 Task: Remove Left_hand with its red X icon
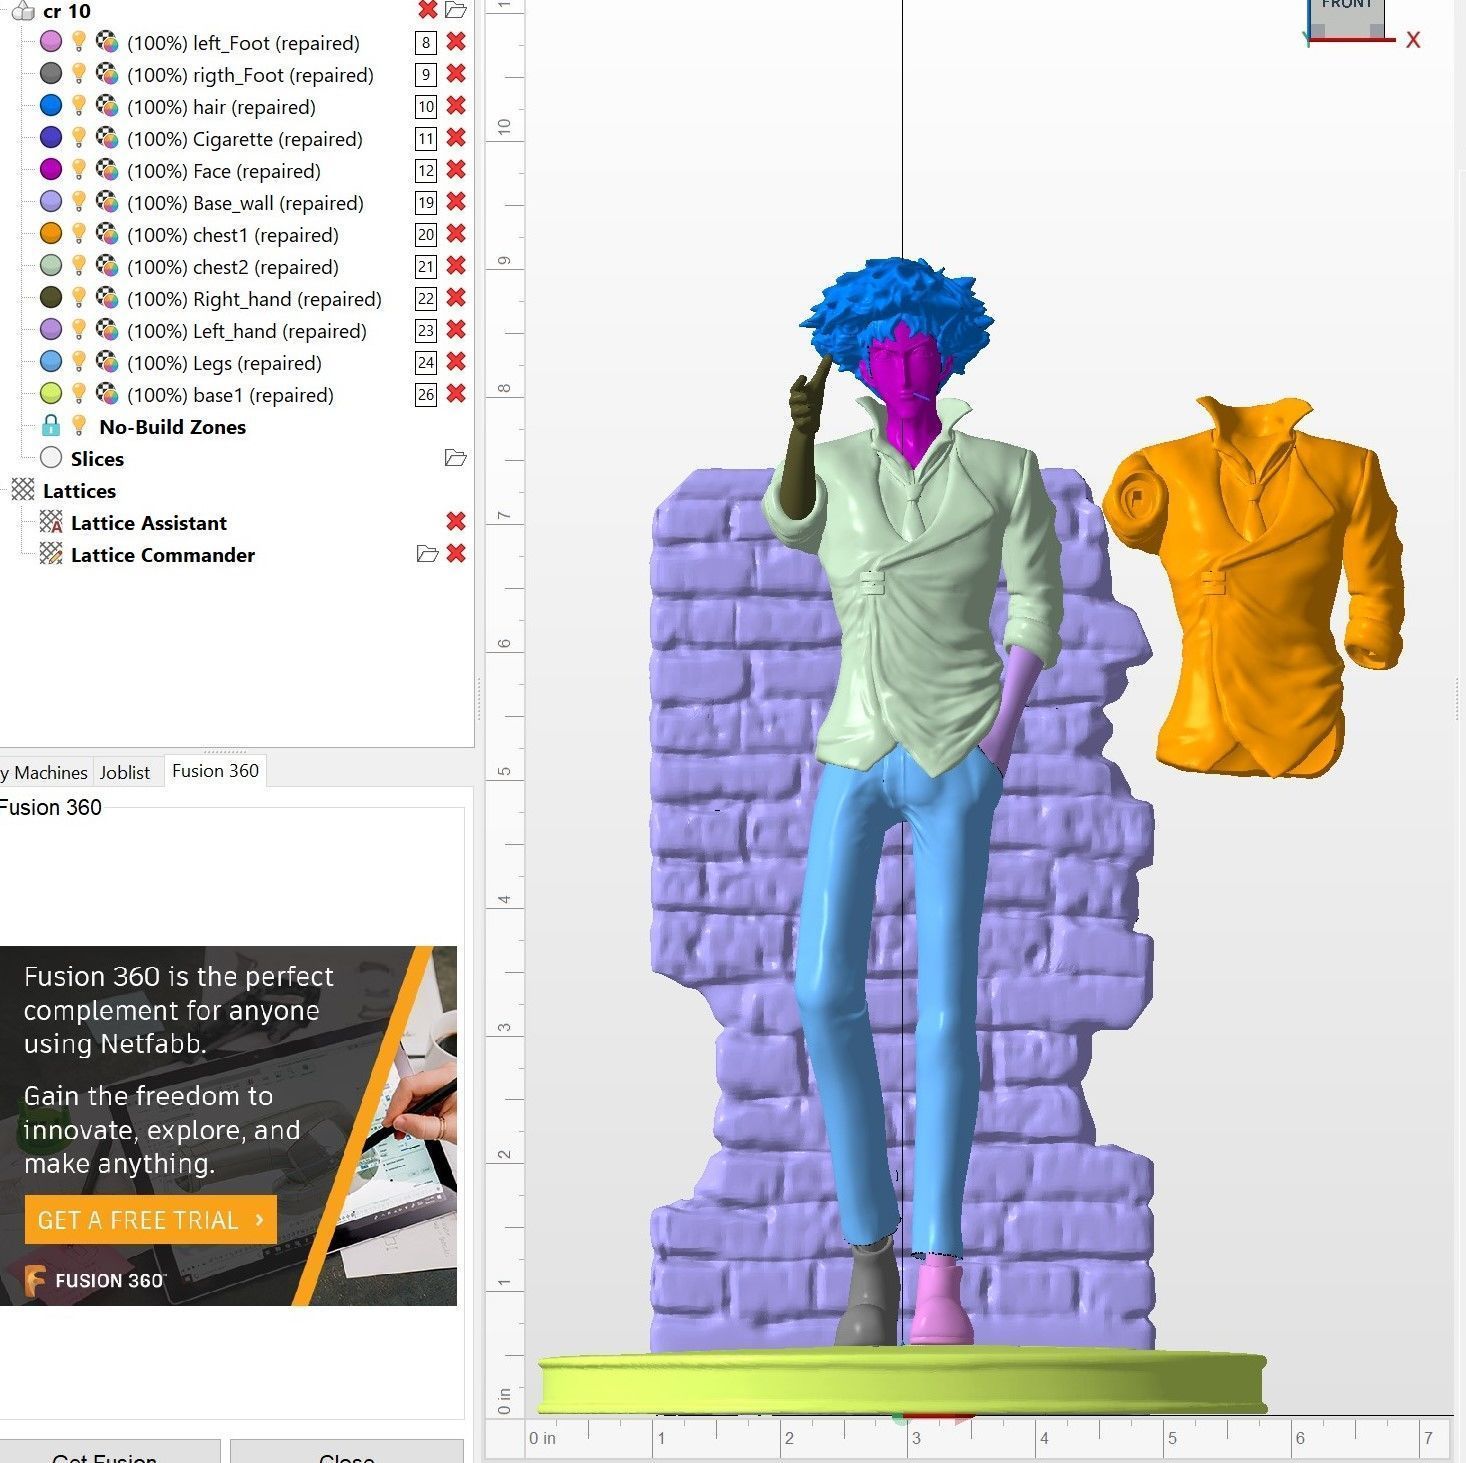click(456, 330)
